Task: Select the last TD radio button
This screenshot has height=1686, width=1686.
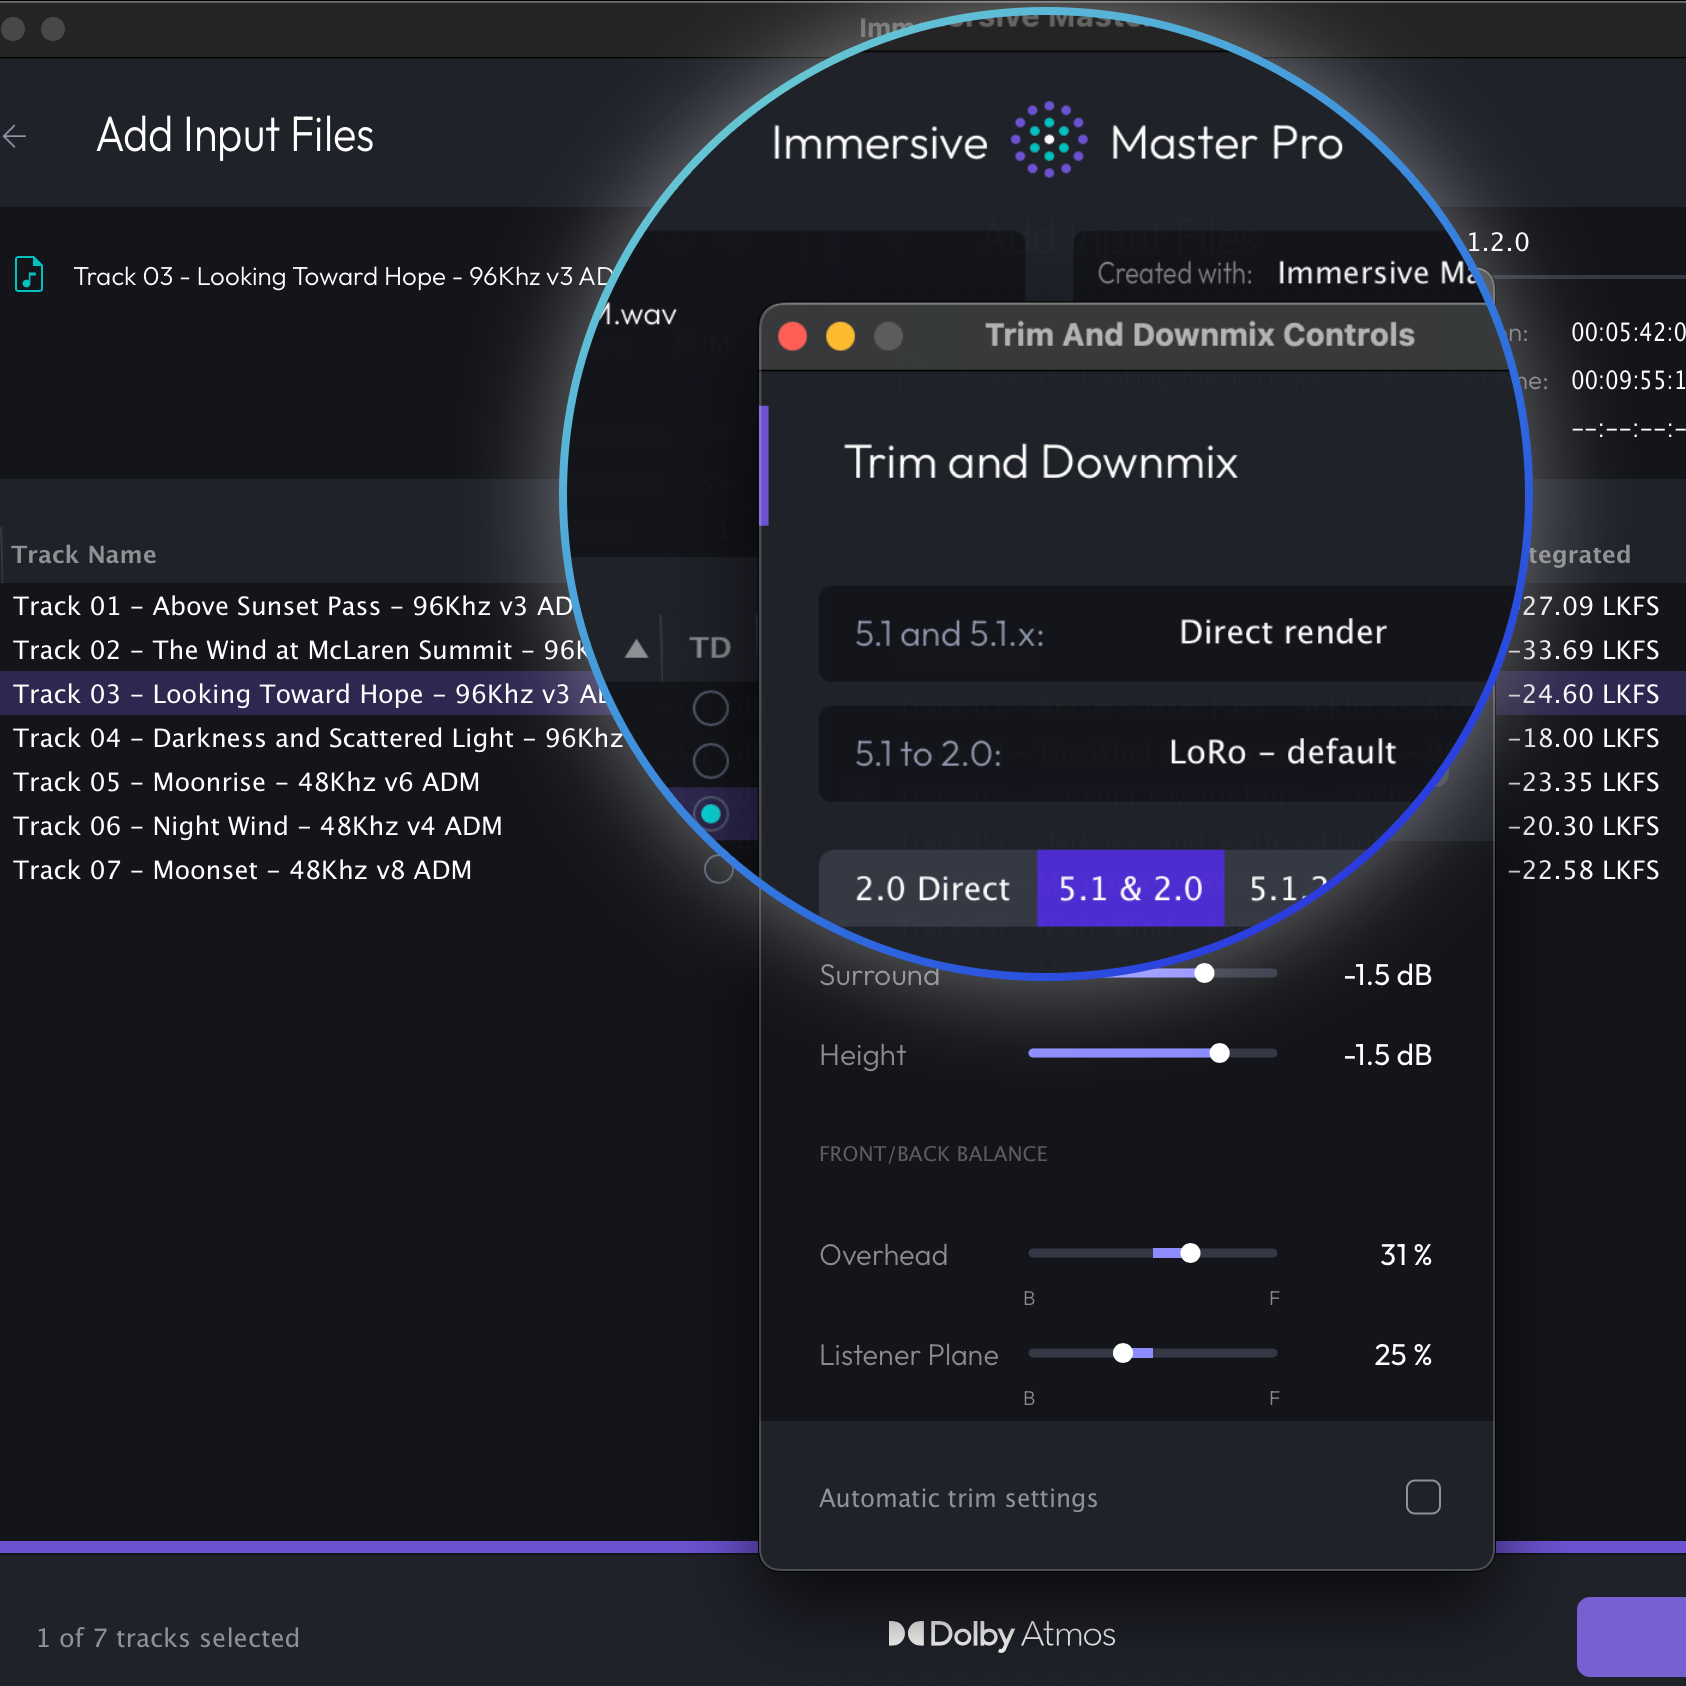Action: [x=718, y=868]
